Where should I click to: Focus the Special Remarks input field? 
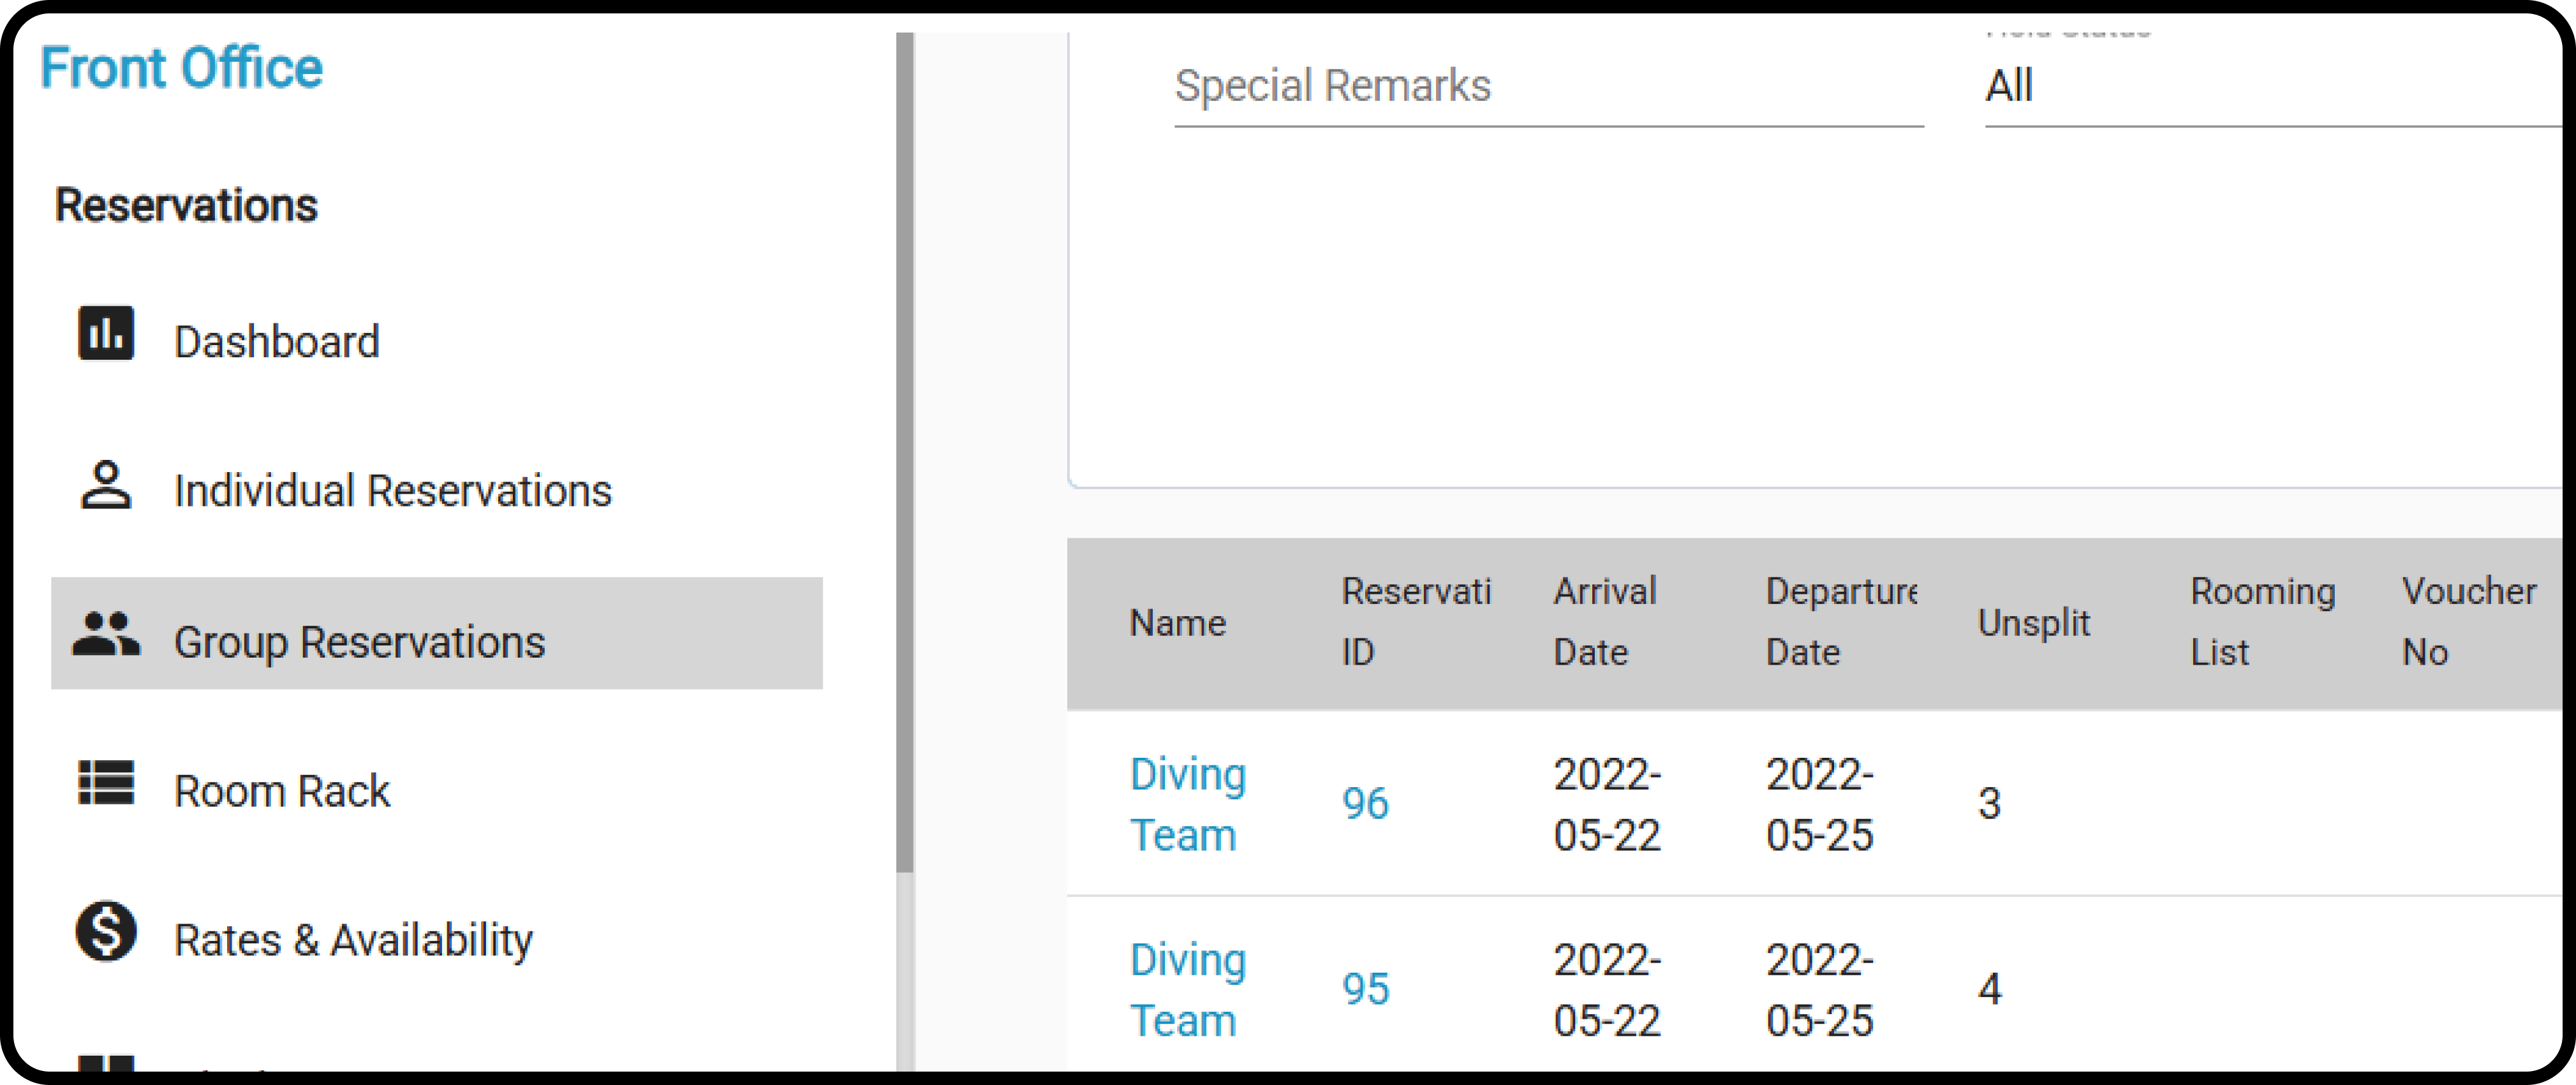point(1549,87)
